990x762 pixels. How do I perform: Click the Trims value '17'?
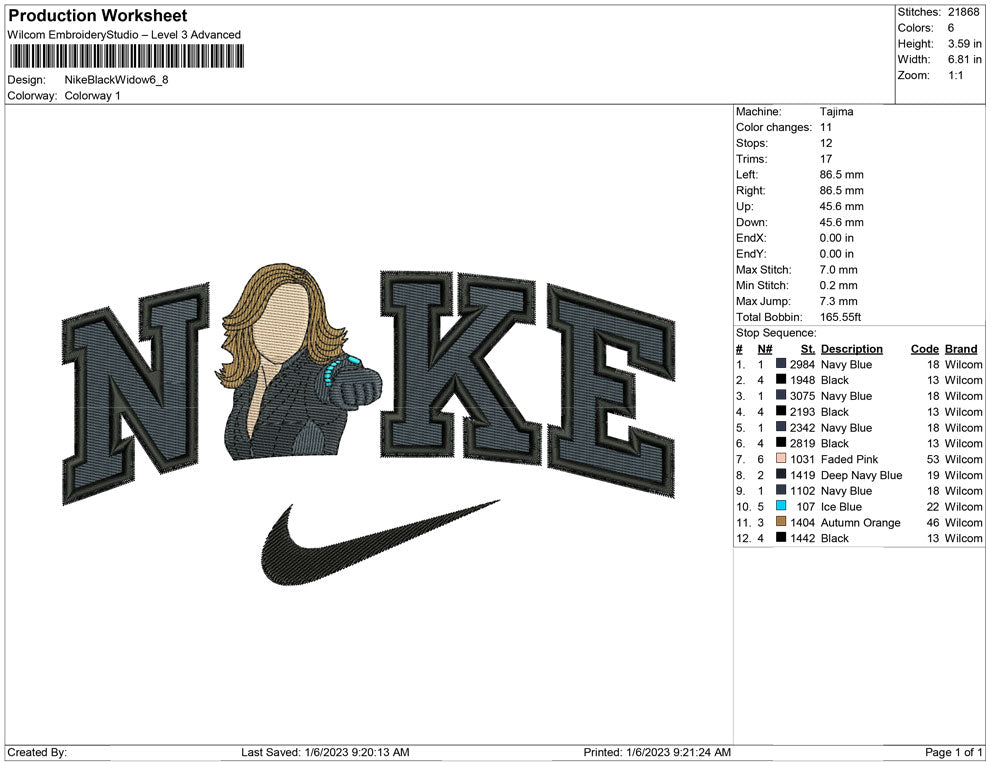pos(826,158)
